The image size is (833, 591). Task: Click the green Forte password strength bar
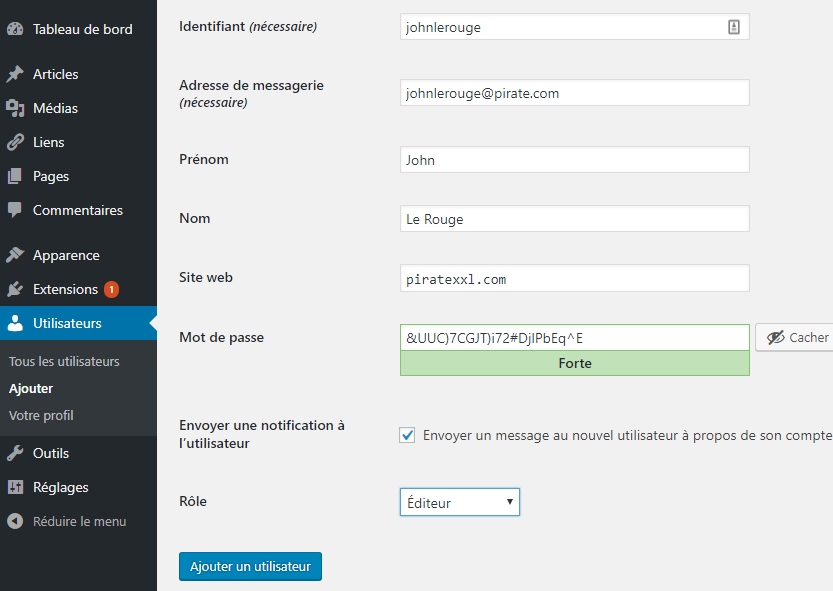pos(574,362)
